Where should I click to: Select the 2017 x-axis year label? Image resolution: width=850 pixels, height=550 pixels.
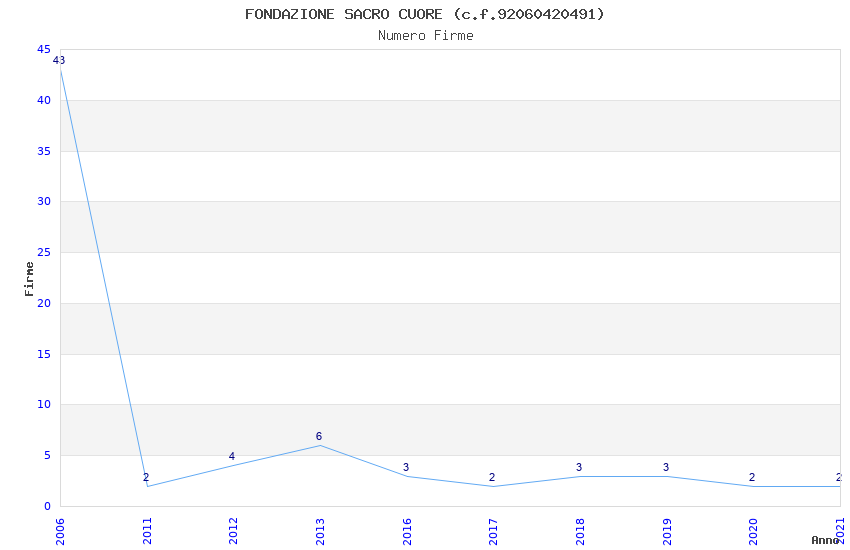click(493, 532)
